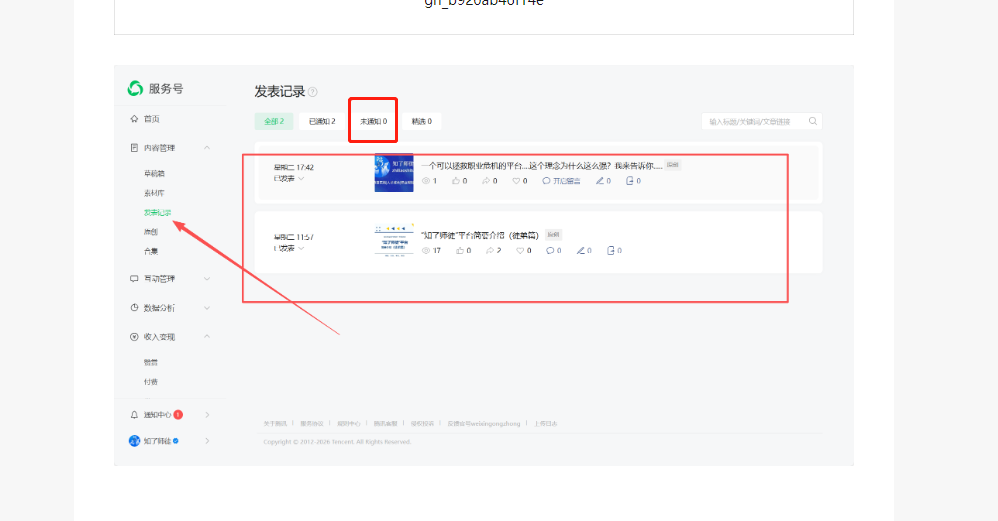Screen dimensions: 998x521
Task: Select the 未通知 0 filter tab
Action: click(x=373, y=122)
